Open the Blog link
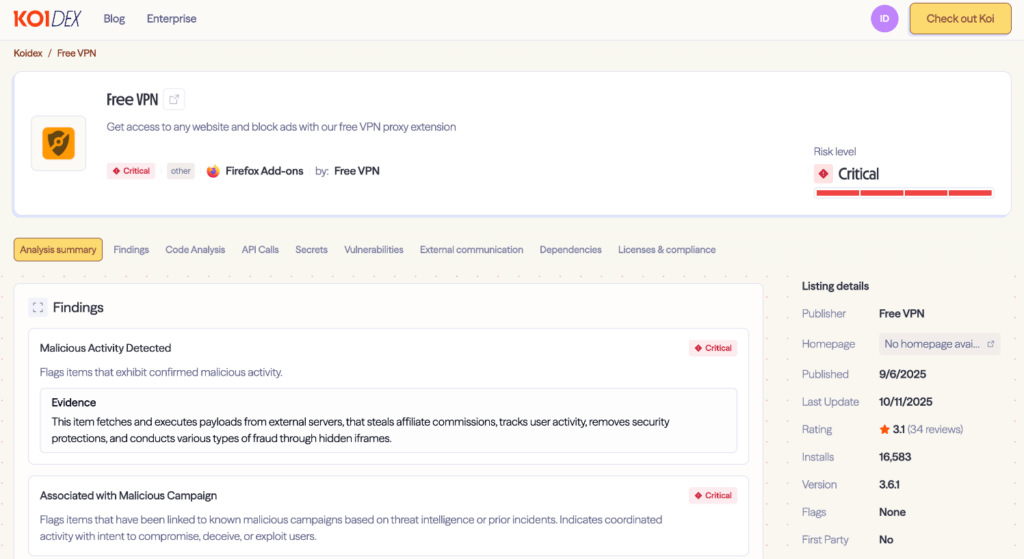The width and height of the screenshot is (1024, 559). 114,19
